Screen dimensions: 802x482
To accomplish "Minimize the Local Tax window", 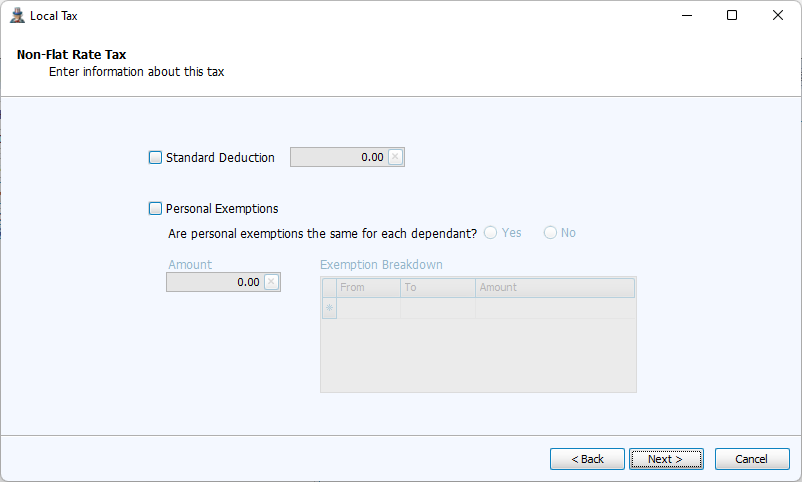I will pos(687,15).
